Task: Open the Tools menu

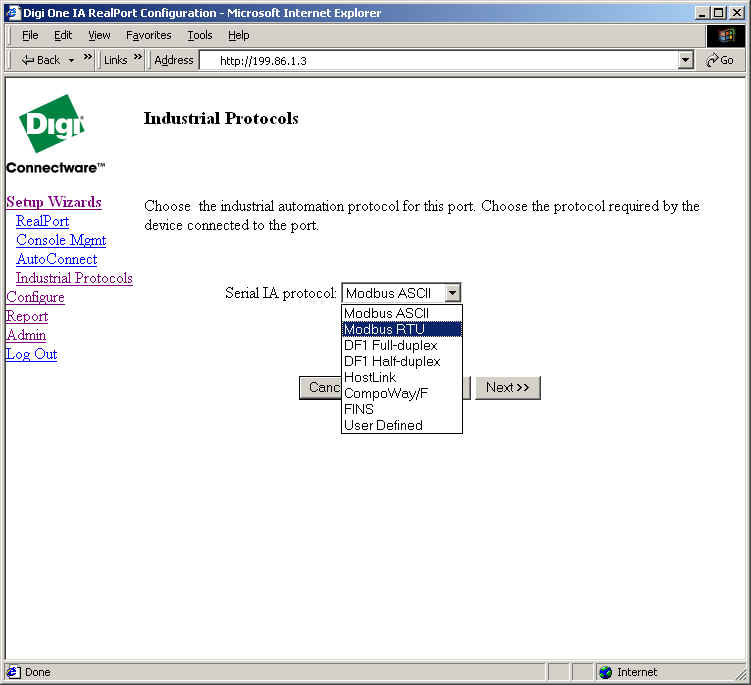Action: pyautogui.click(x=200, y=35)
